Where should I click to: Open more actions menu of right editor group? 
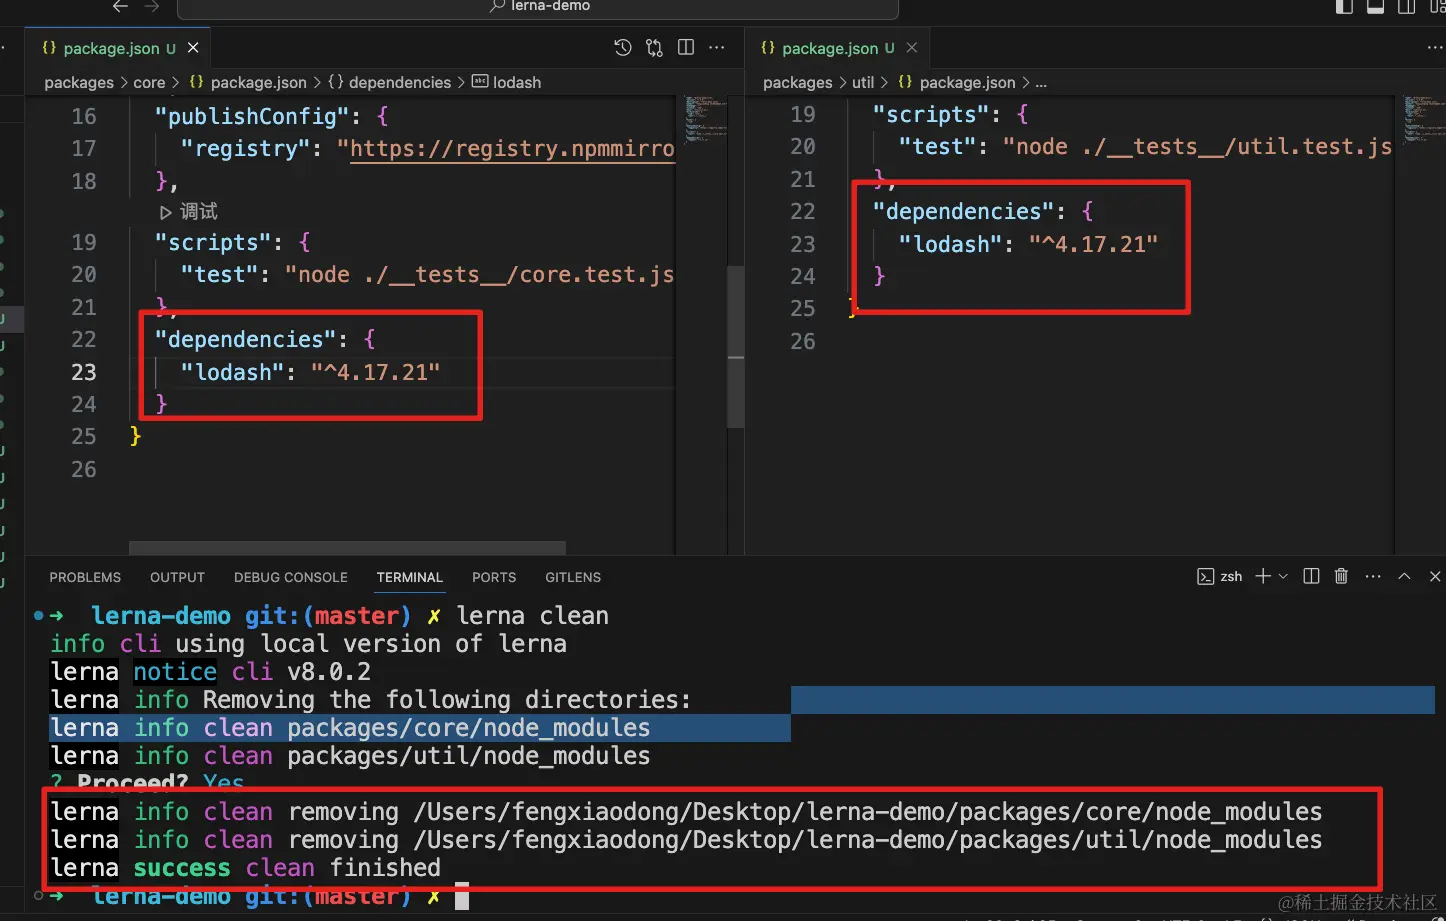(1435, 47)
